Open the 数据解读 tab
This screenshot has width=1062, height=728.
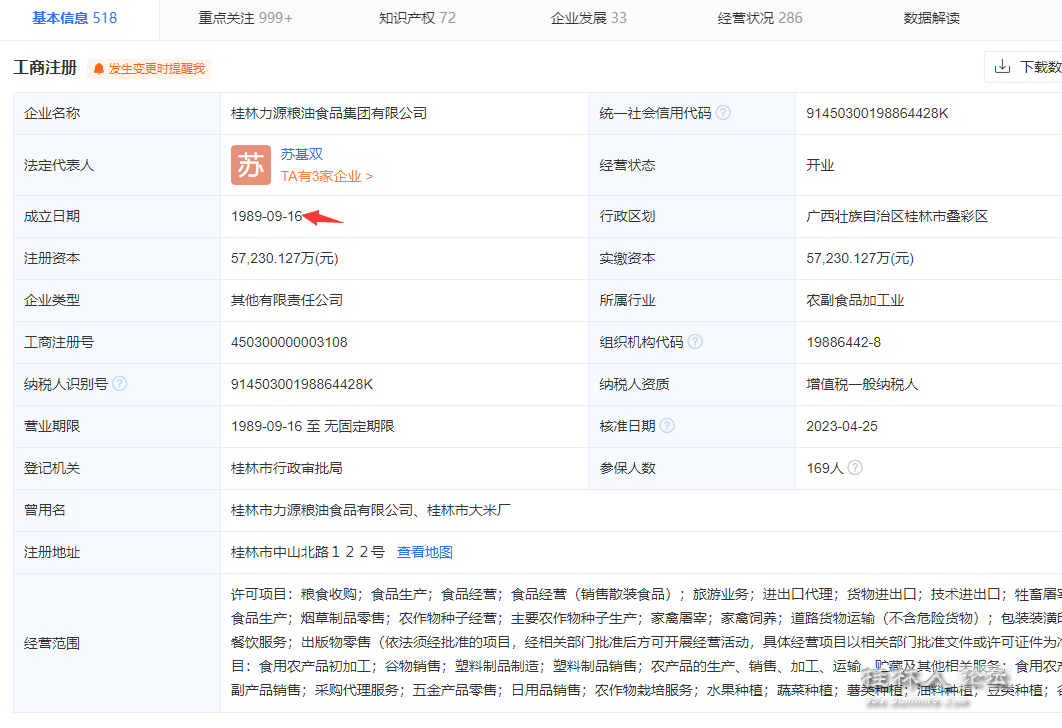[x=931, y=18]
